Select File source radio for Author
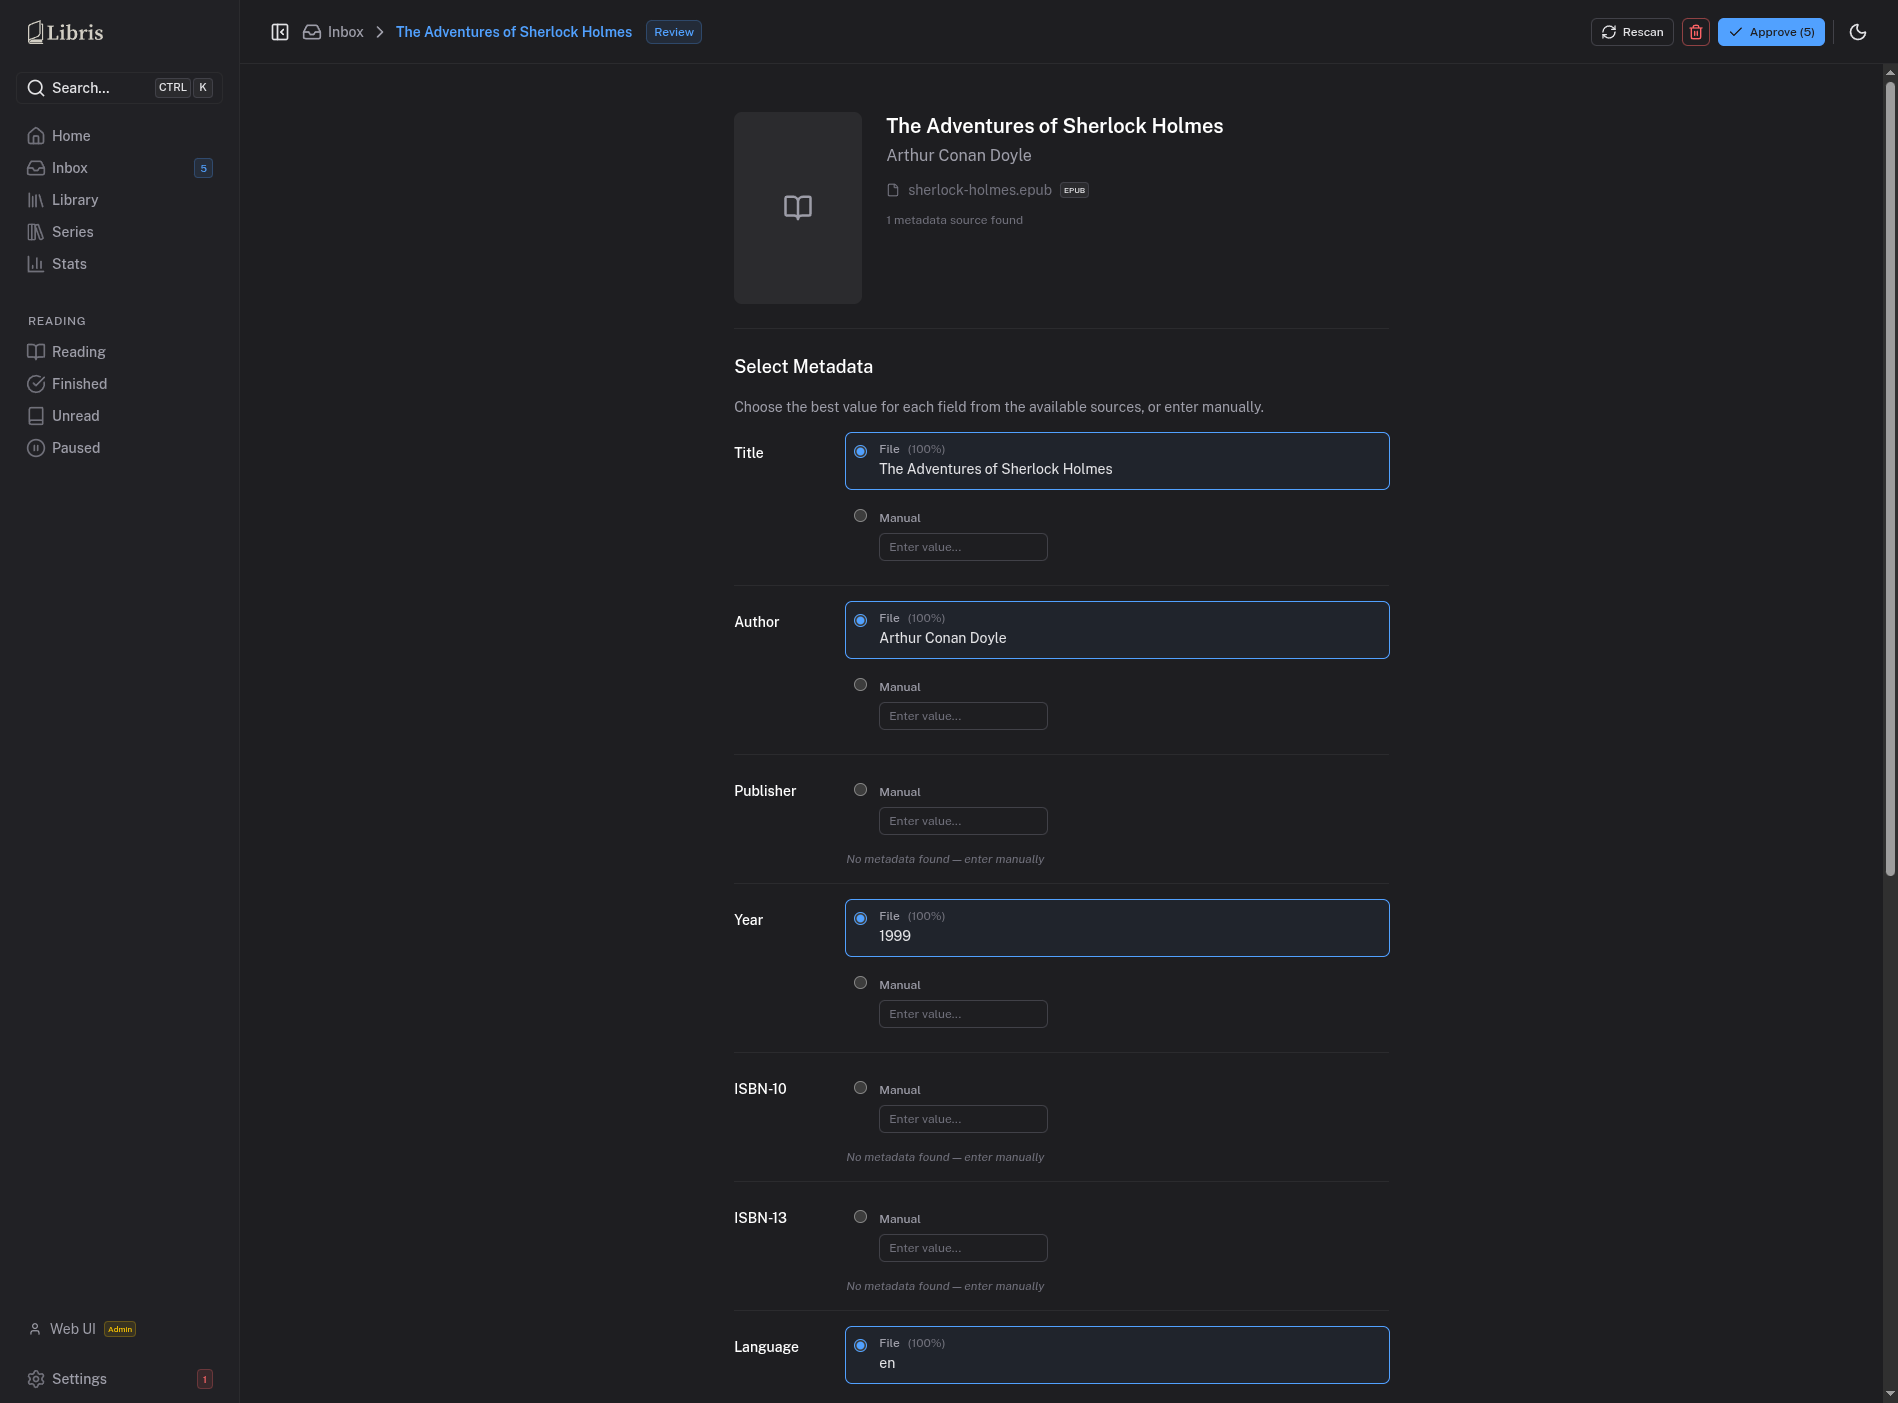This screenshot has height=1403, width=1898. pos(860,621)
